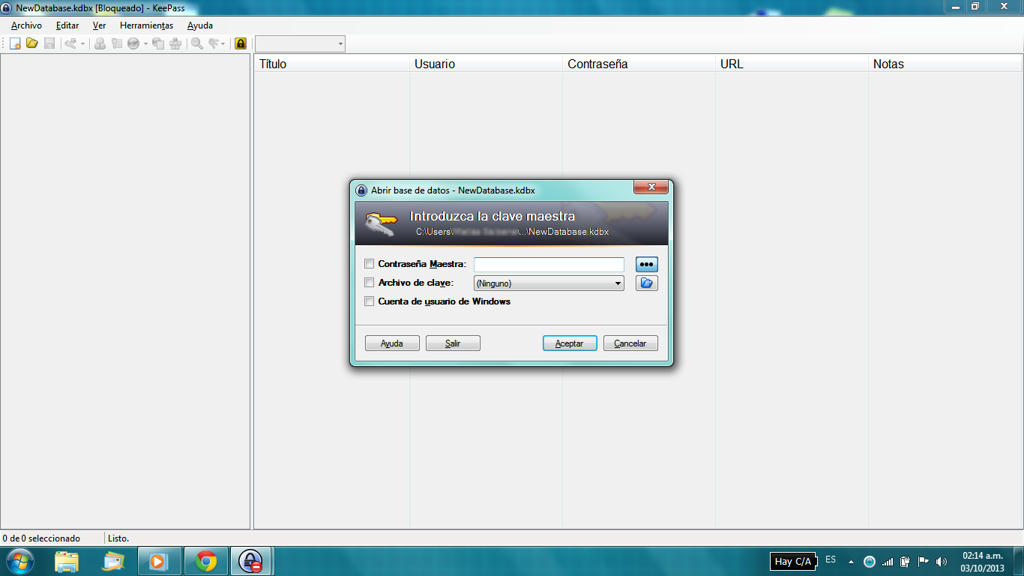Click the Copy URL toolbar icon

(158, 44)
